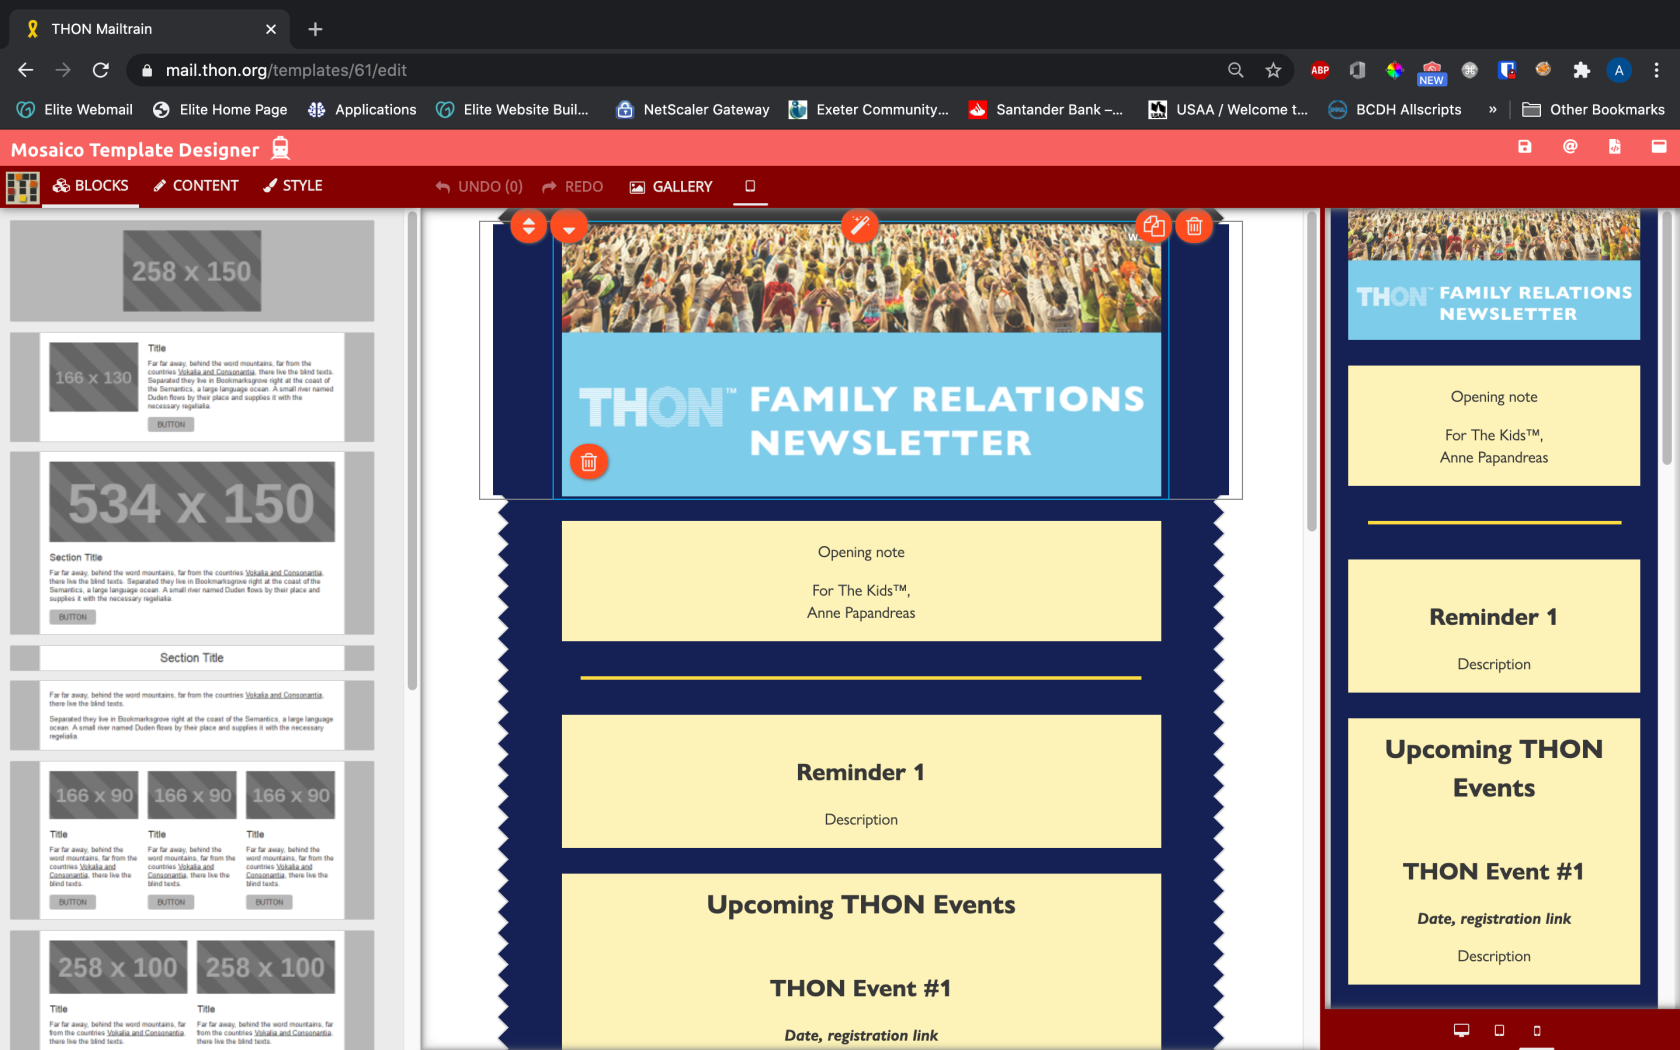Save the template with the floppy disk icon
Image resolution: width=1680 pixels, height=1050 pixels.
(1524, 147)
